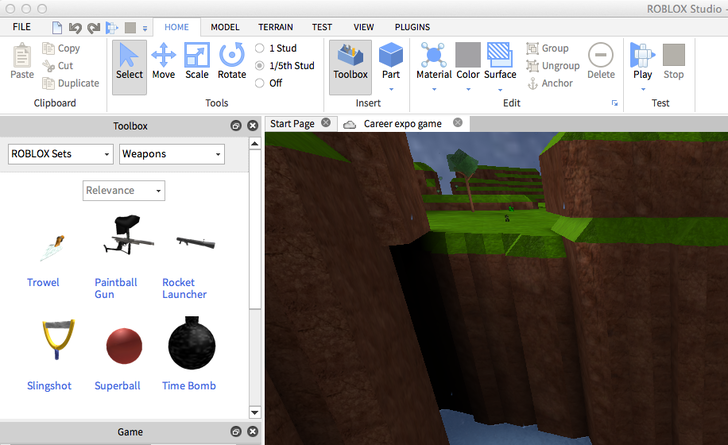Open the Material picker icon
This screenshot has height=445, width=728.
click(434, 55)
